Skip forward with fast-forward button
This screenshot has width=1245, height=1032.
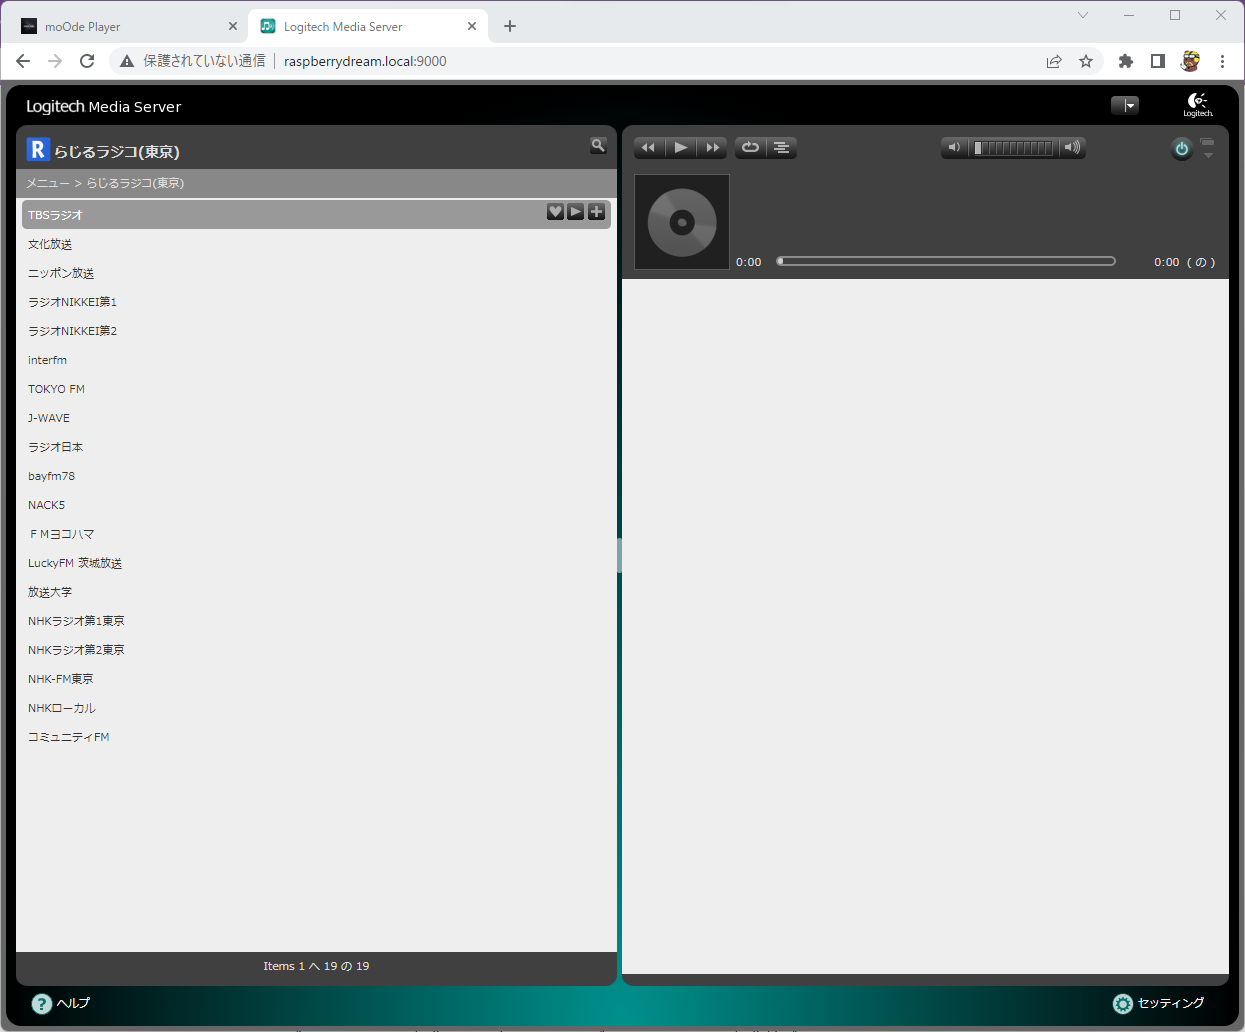[x=712, y=148]
